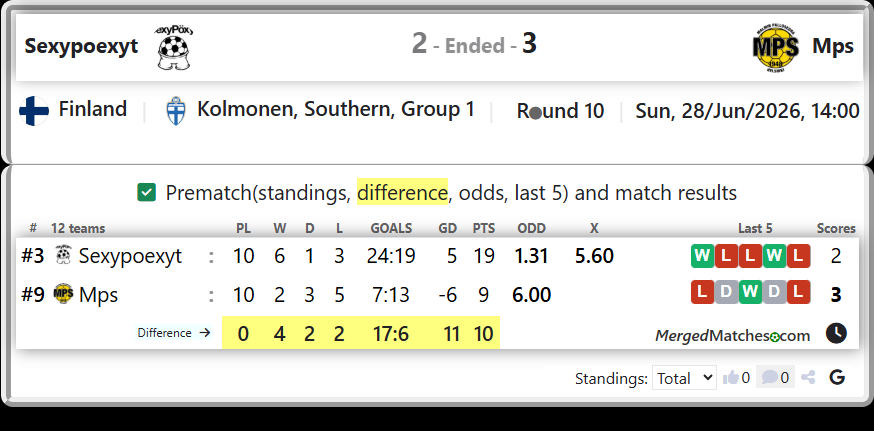Click the Google G icon
874x431 pixels.
click(x=837, y=377)
